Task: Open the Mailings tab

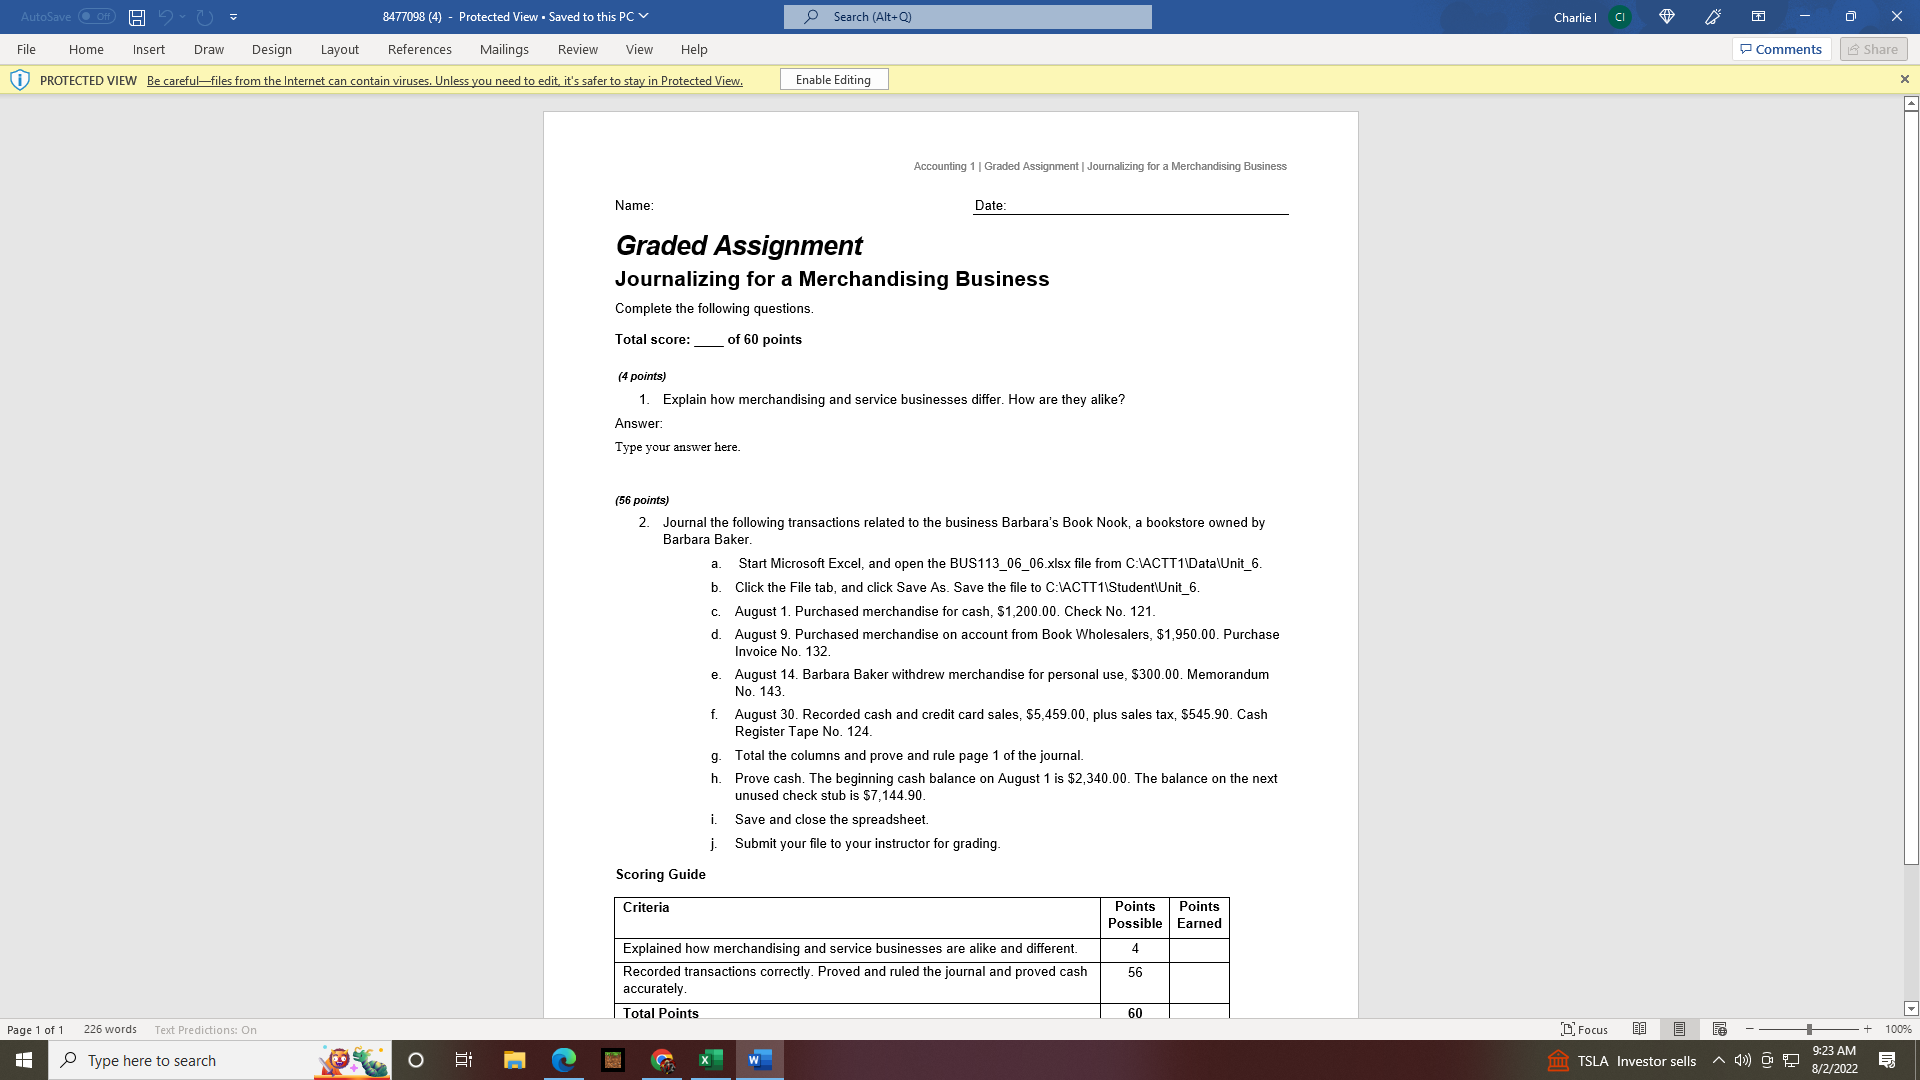Action: click(504, 49)
